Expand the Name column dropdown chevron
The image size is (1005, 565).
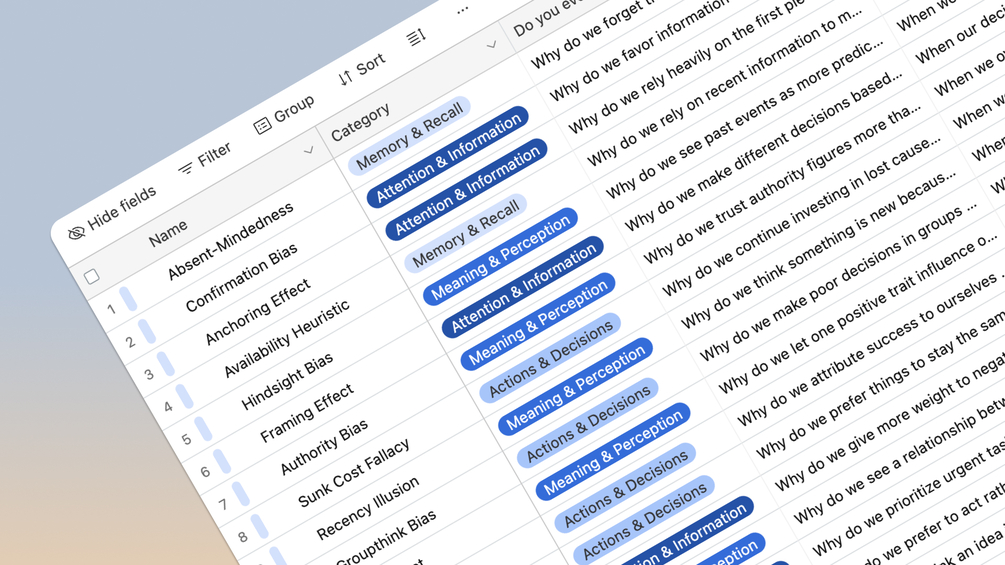point(308,151)
